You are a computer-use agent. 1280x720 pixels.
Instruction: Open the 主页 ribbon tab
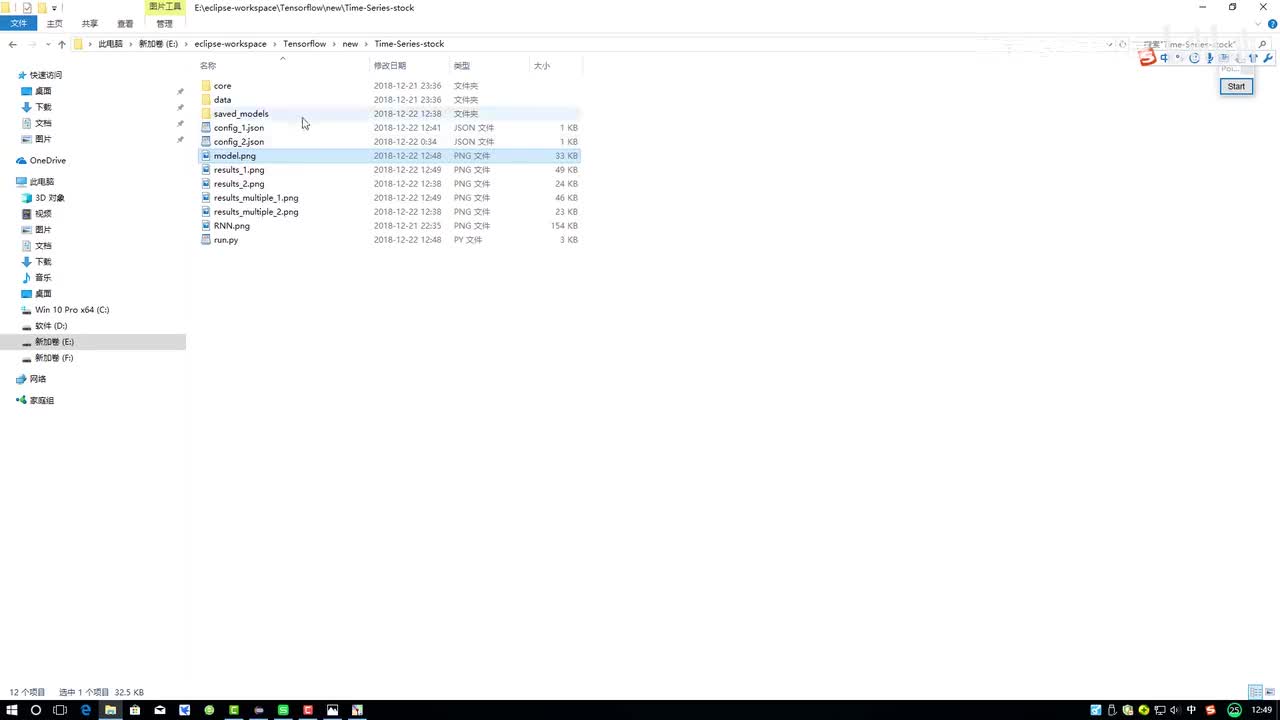(x=54, y=23)
